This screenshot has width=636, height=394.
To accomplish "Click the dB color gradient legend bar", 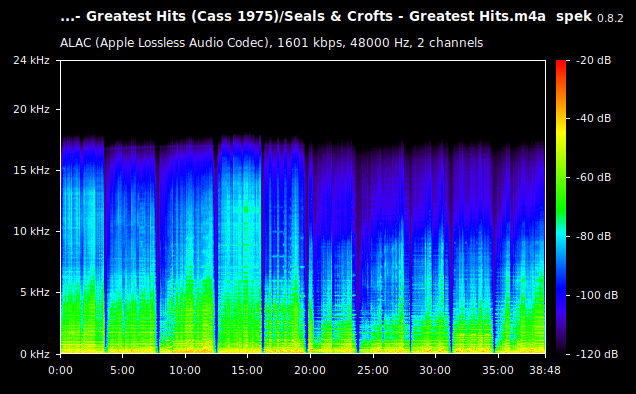I will click(561, 207).
